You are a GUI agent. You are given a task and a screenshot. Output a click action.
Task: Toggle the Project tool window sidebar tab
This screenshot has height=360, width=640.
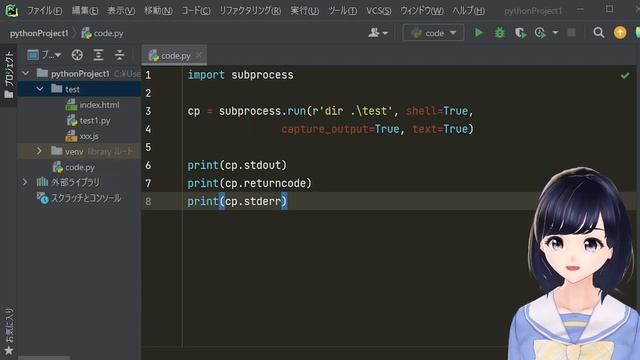click(9, 75)
